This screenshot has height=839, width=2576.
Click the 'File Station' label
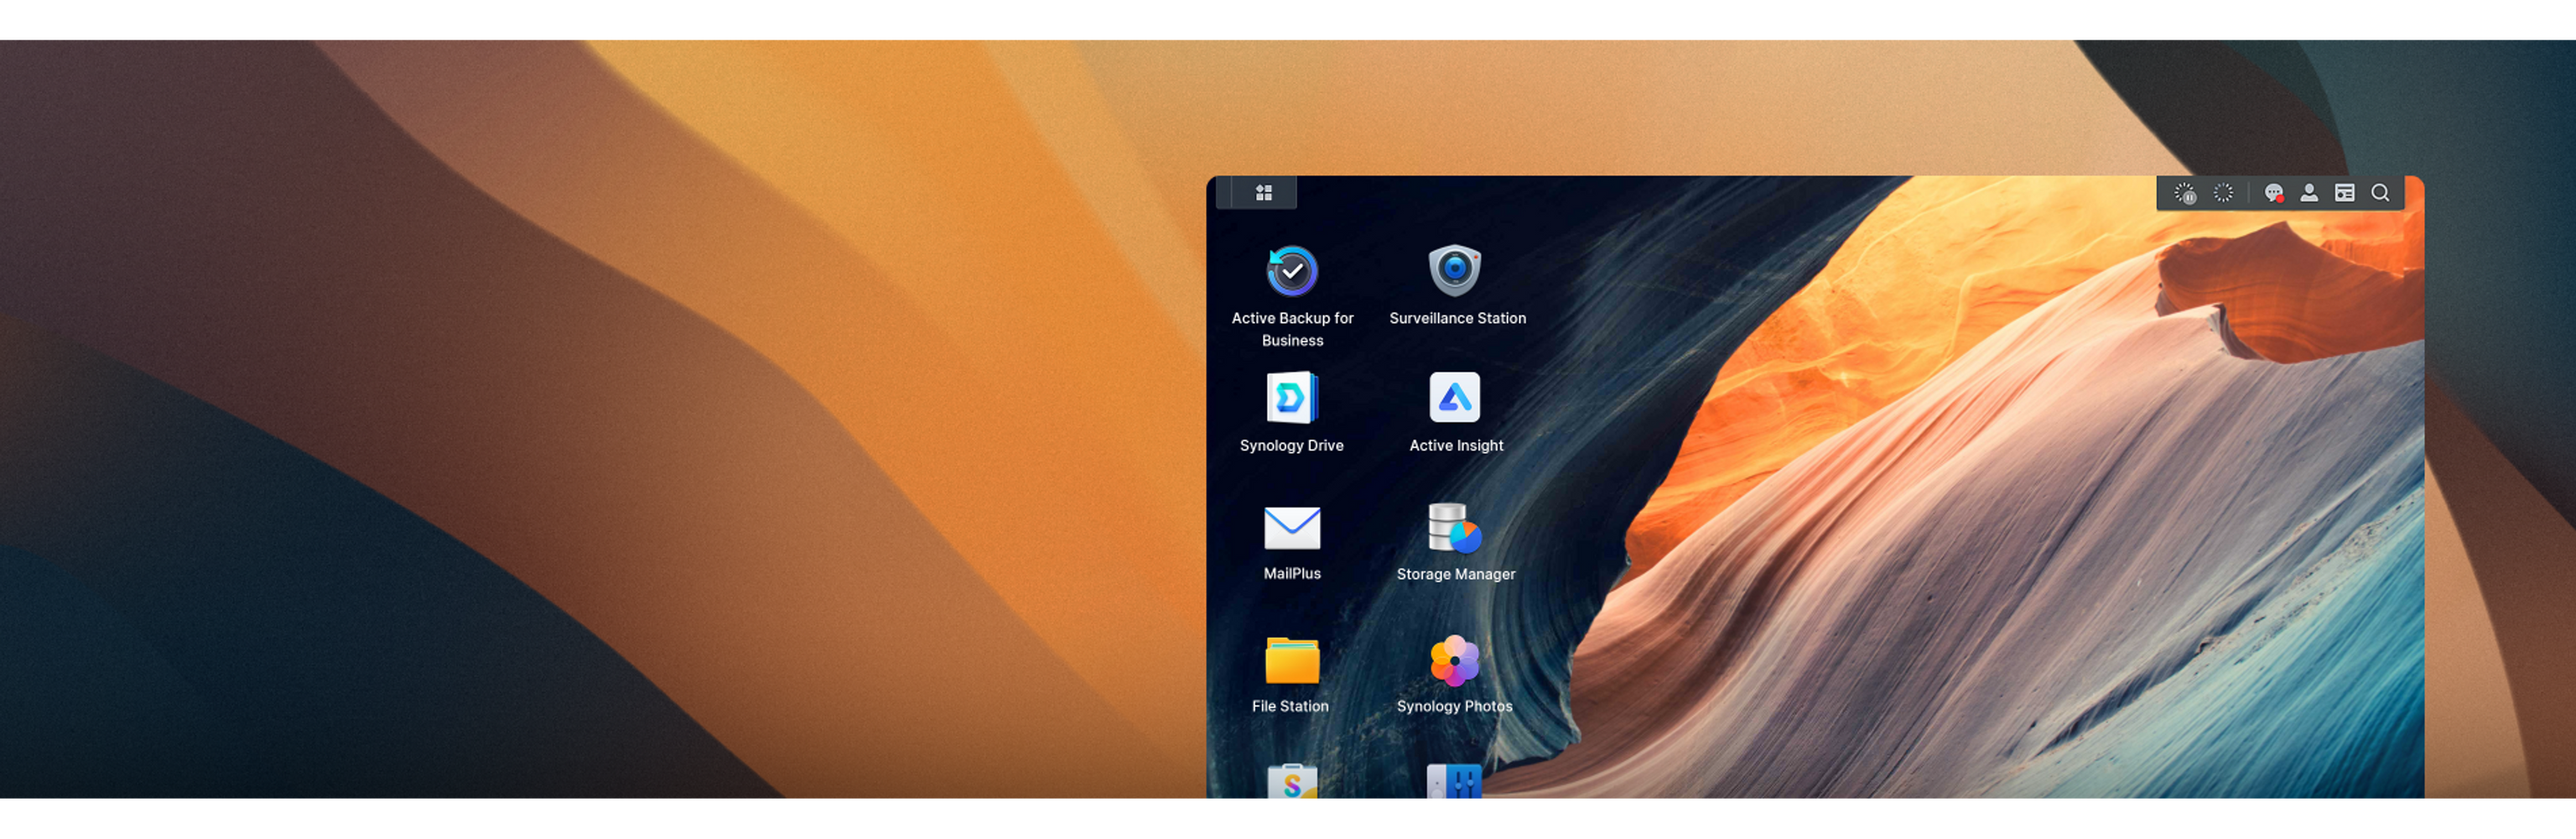coord(1290,706)
